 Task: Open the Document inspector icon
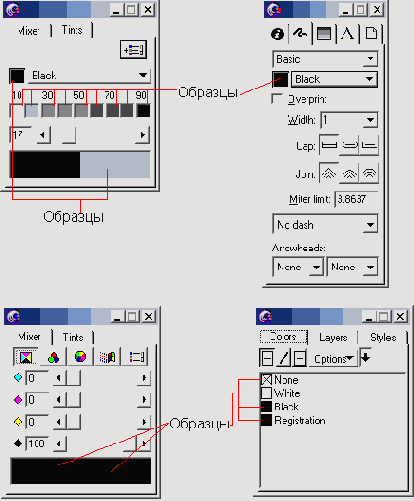click(371, 33)
